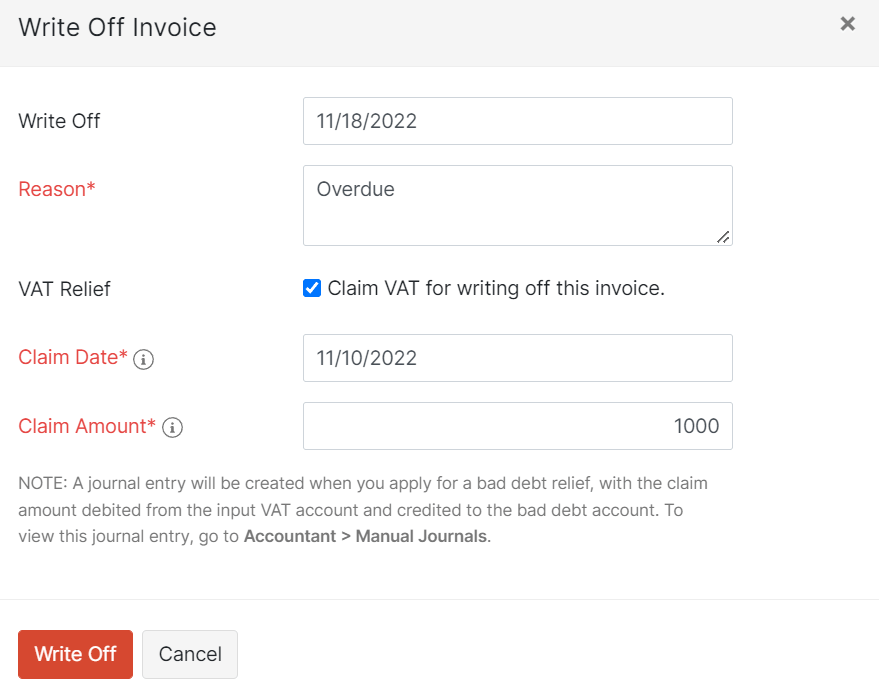Click the Write Off confirmation button
This screenshot has width=879, height=697.
[x=75, y=654]
